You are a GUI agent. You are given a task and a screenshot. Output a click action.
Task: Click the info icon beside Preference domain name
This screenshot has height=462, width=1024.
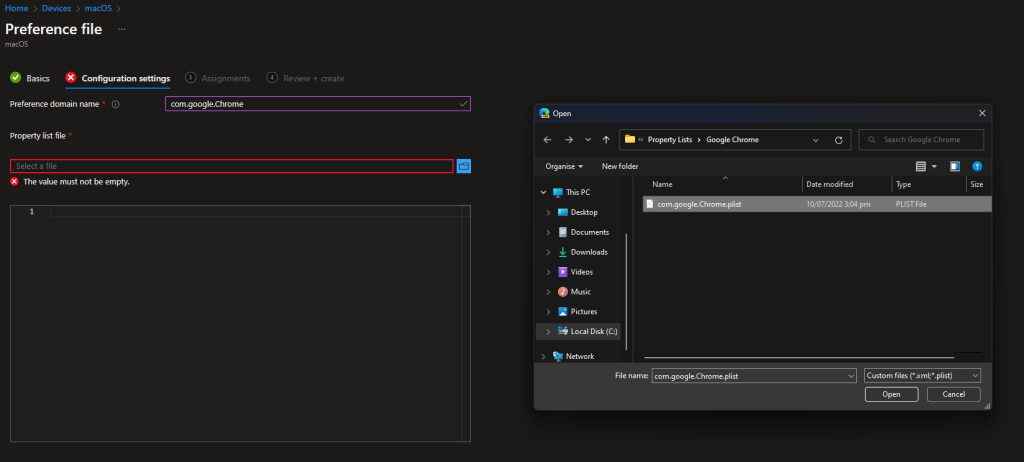click(116, 104)
